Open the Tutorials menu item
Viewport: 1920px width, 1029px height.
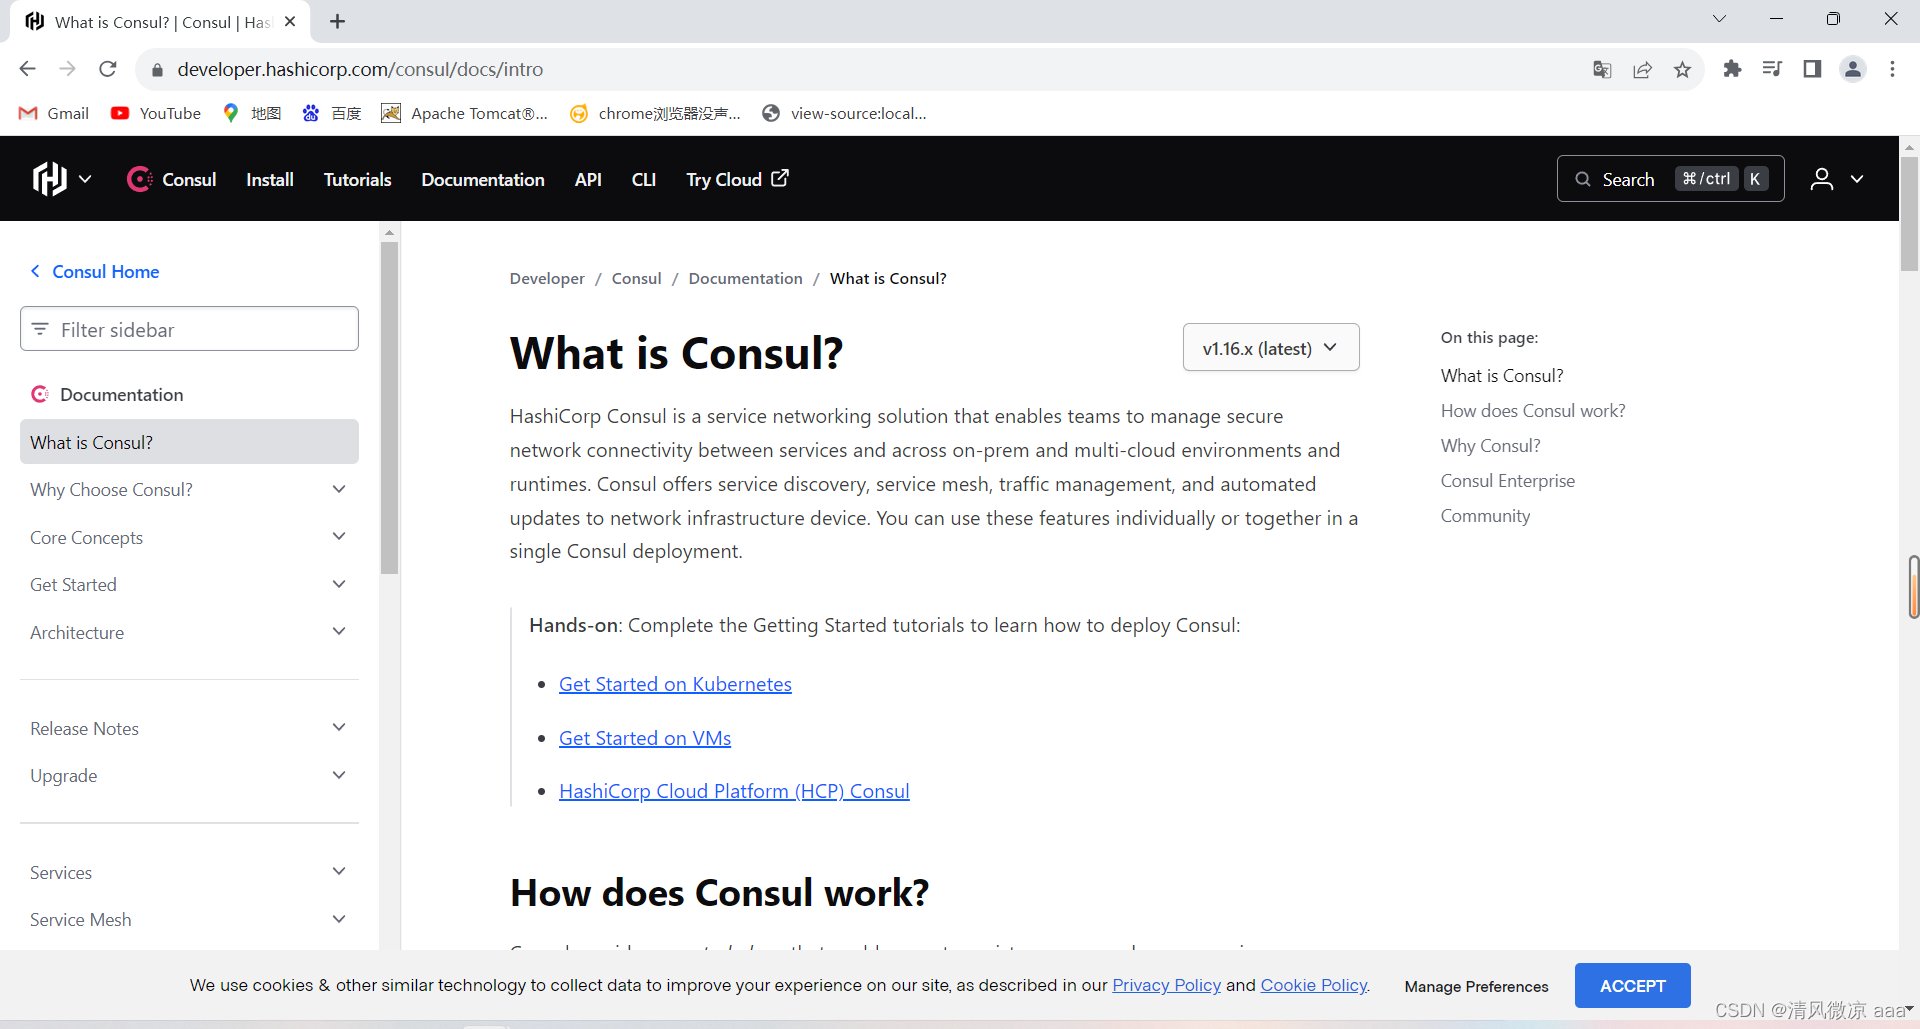click(357, 179)
